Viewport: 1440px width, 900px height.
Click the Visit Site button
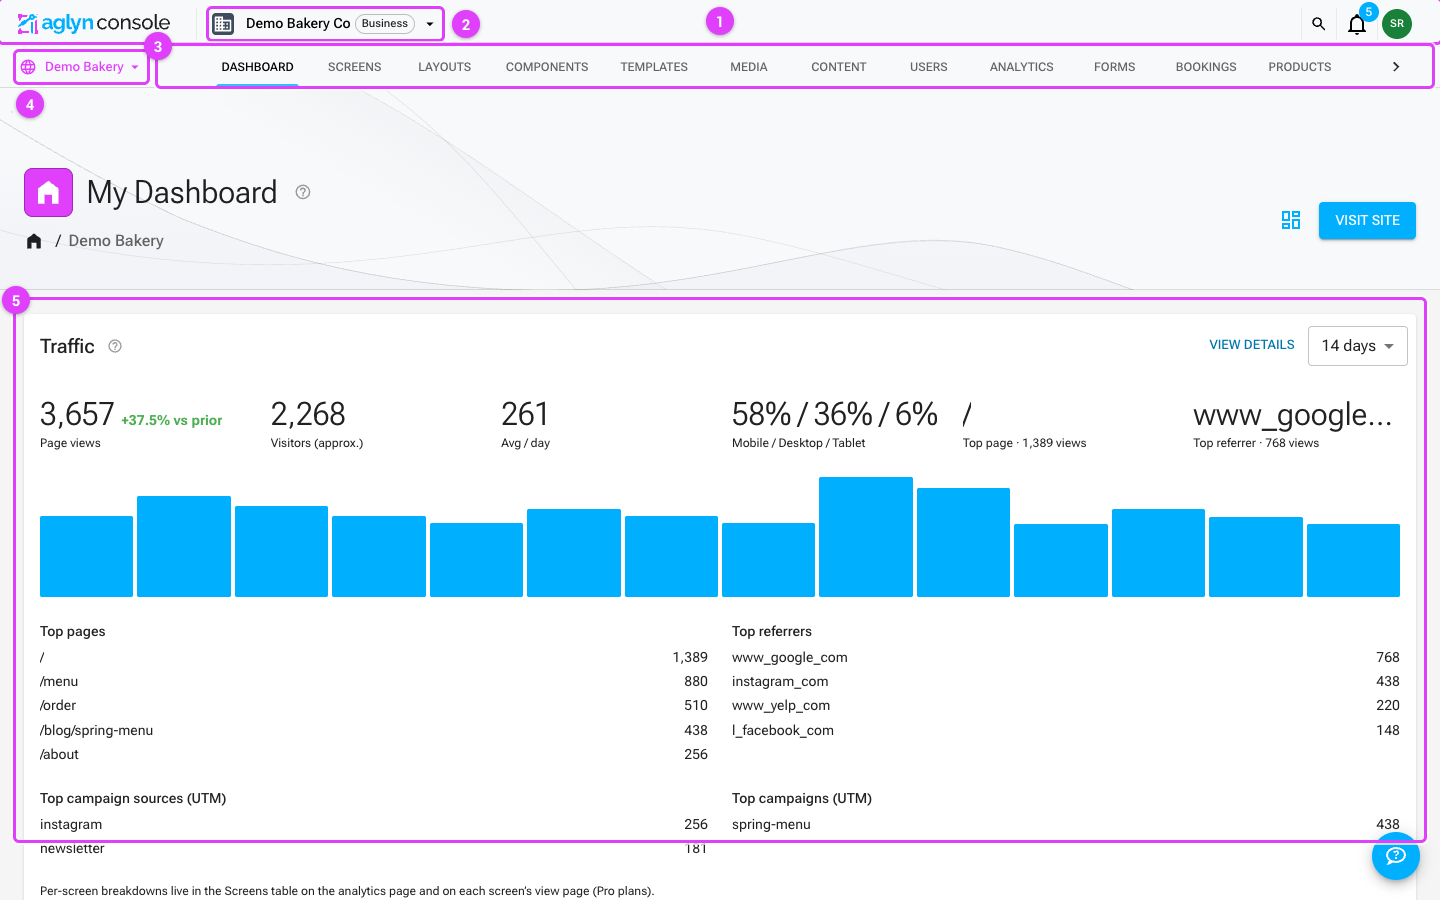click(x=1367, y=221)
